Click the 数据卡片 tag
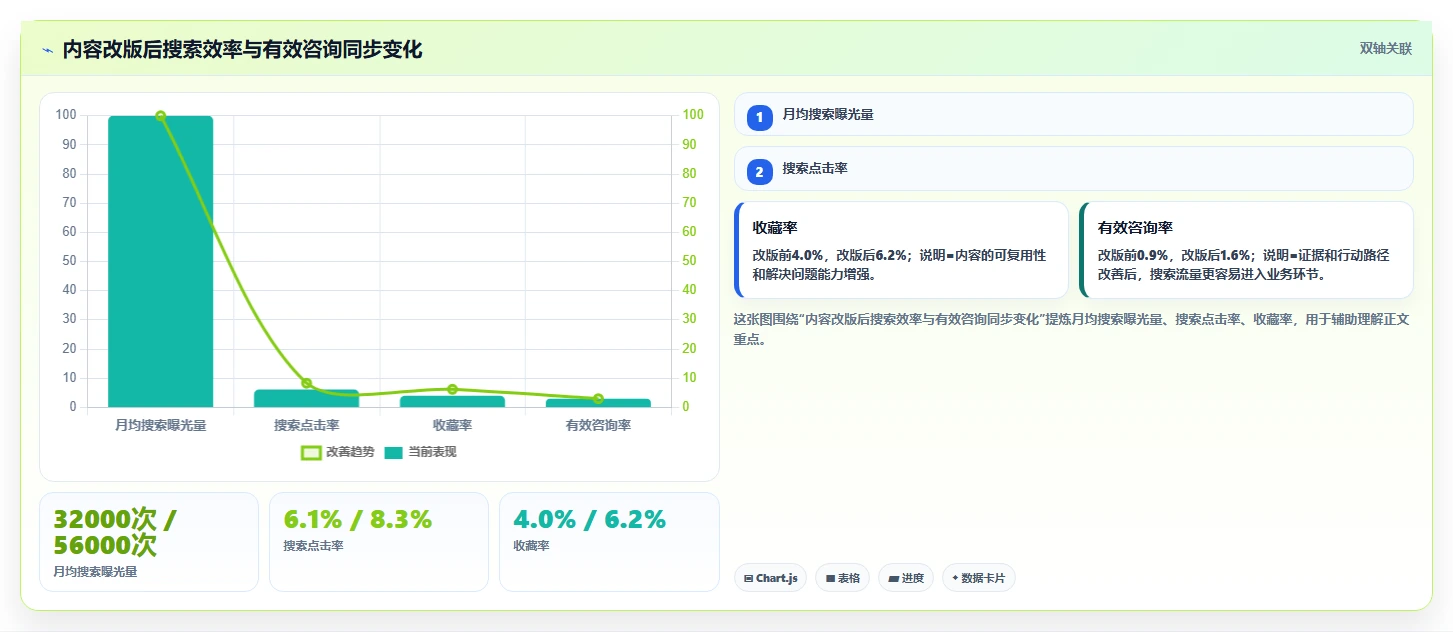1453x632 pixels. click(978, 578)
